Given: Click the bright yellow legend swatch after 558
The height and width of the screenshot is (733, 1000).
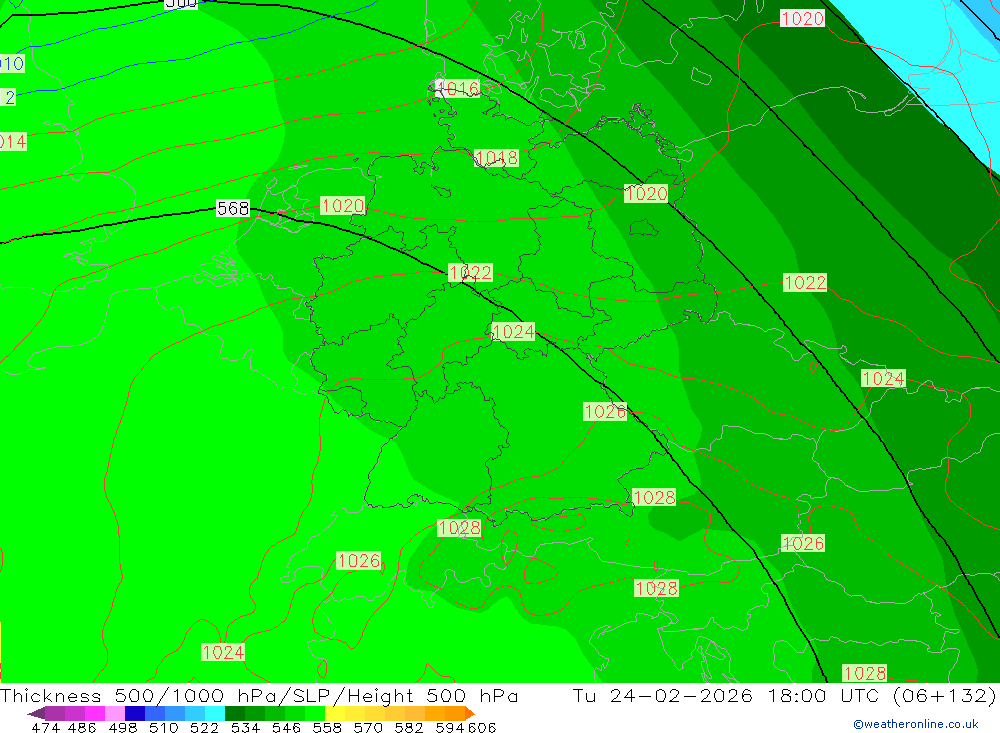Looking at the screenshot, I should tap(335, 713).
